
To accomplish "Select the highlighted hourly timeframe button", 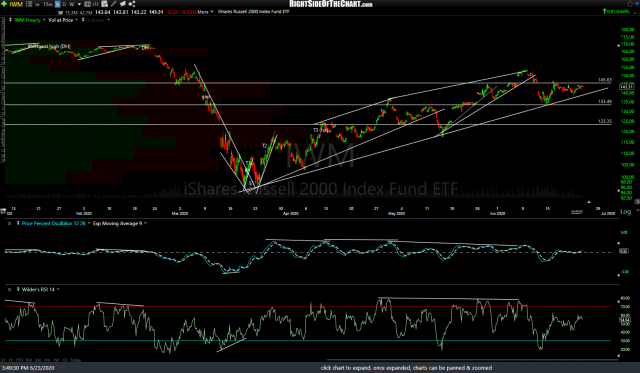I will (58, 4).
